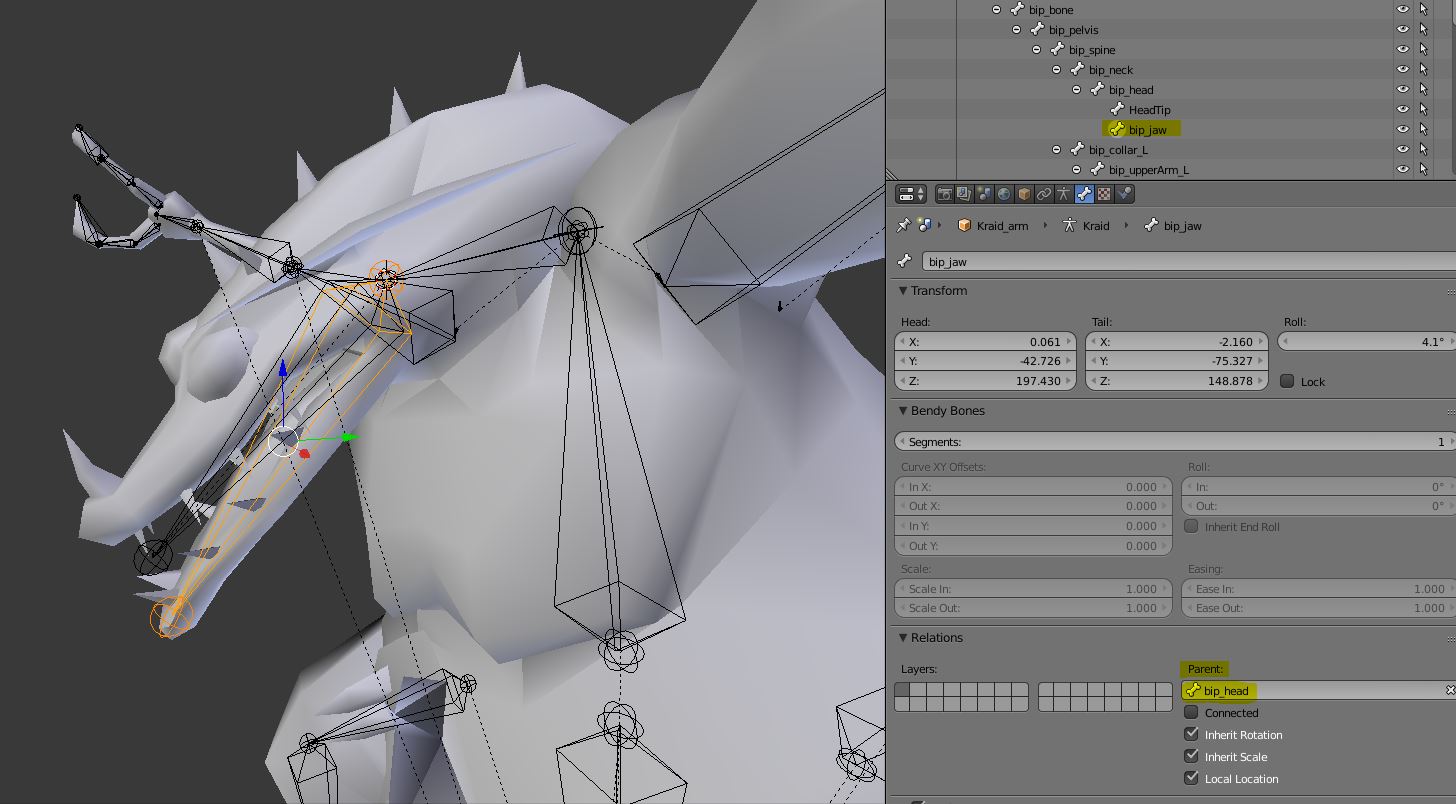Switch to the Physics properties tab
The width and height of the screenshot is (1456, 804).
point(1124,194)
